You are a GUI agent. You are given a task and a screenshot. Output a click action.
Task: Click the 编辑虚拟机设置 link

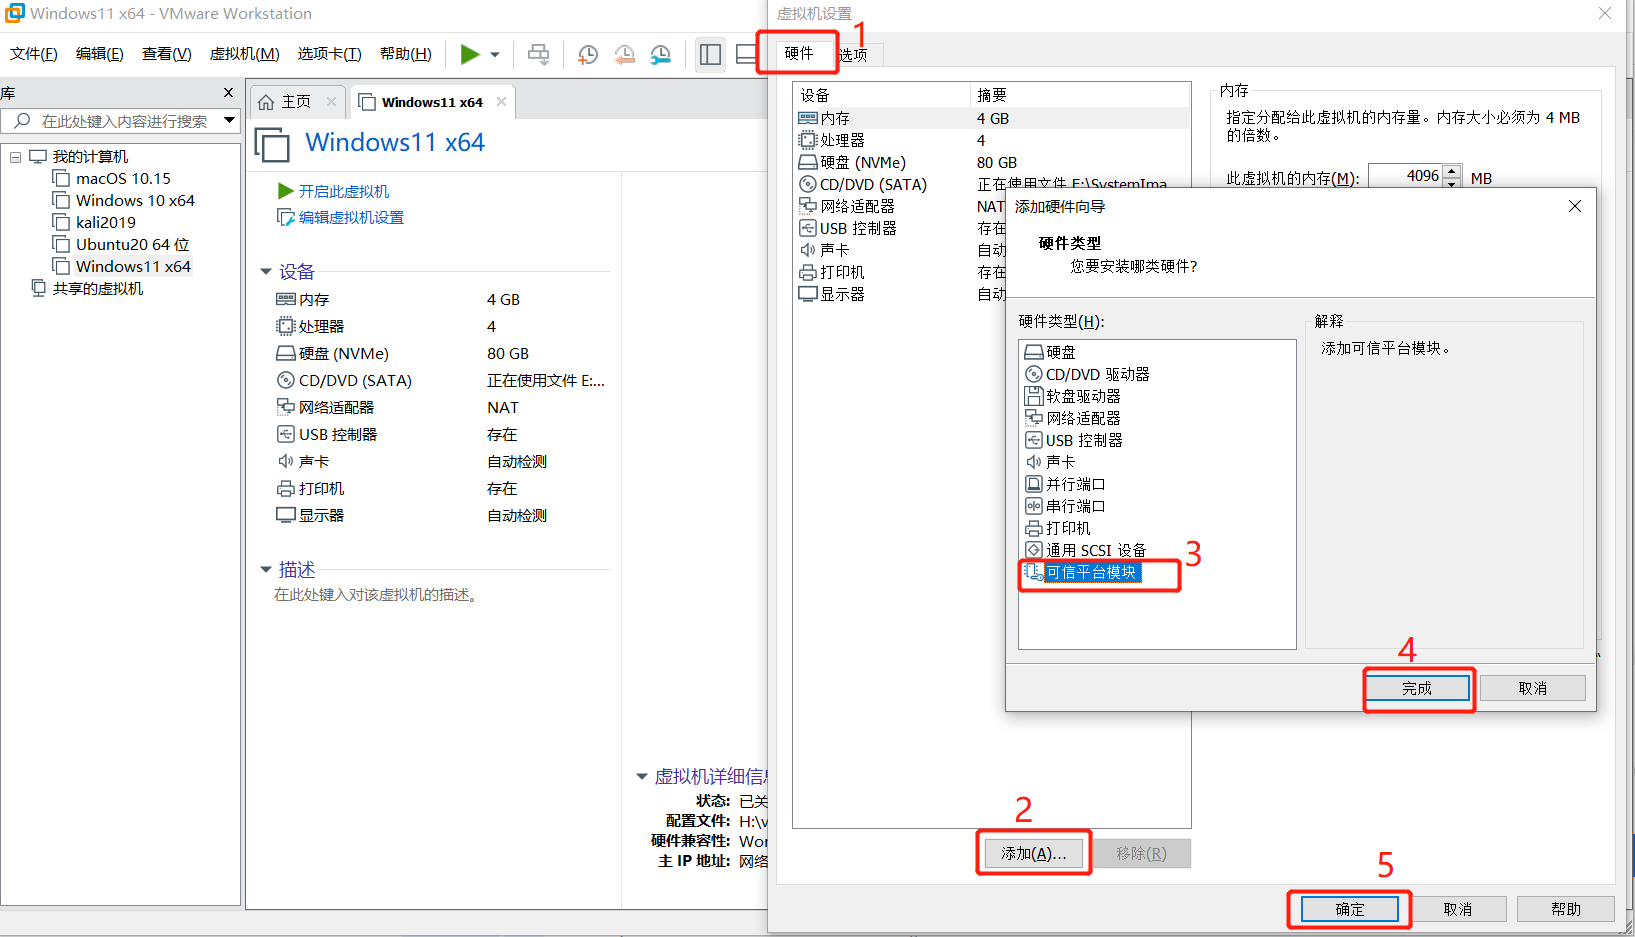(x=351, y=217)
